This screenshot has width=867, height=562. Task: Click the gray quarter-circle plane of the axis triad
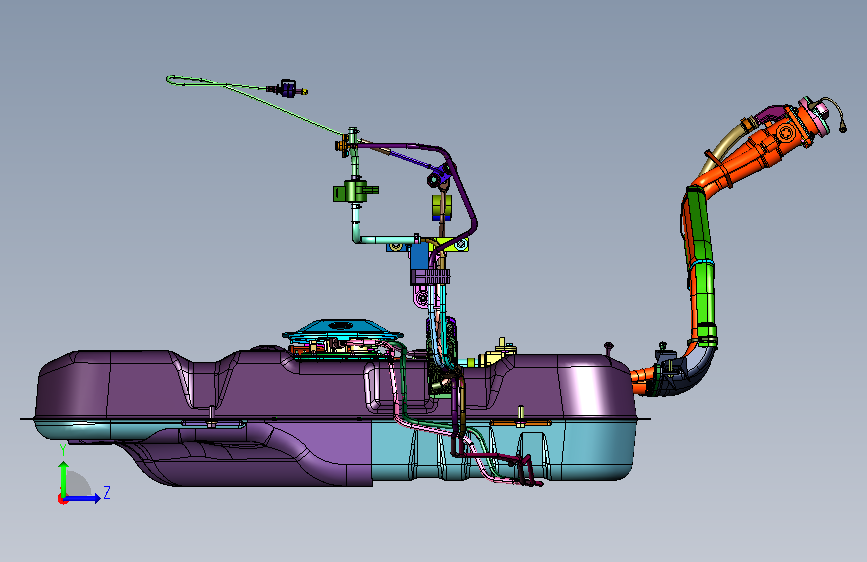pos(78,483)
